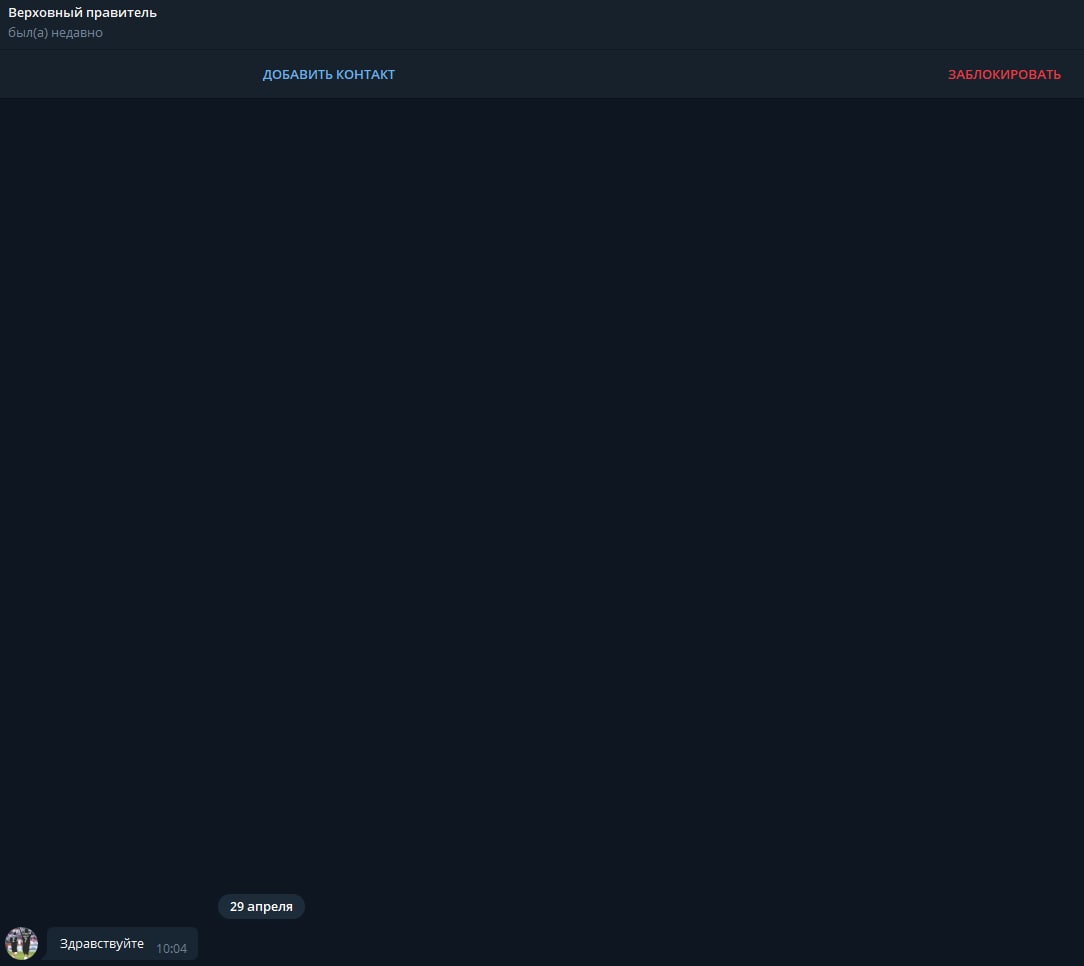The image size is (1084, 966).
Task: Click the ДОБАВИТЬ КОНТАКТ button
Action: click(x=328, y=74)
